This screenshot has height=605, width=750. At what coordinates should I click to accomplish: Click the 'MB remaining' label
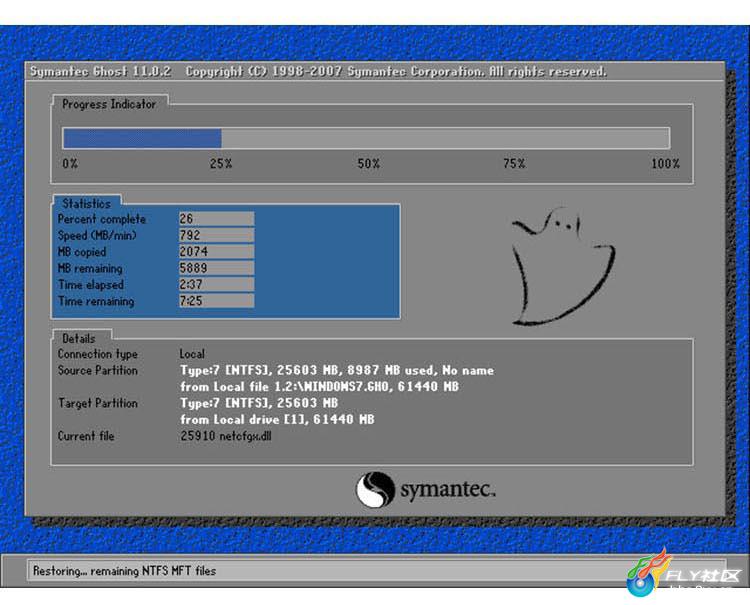(90, 268)
